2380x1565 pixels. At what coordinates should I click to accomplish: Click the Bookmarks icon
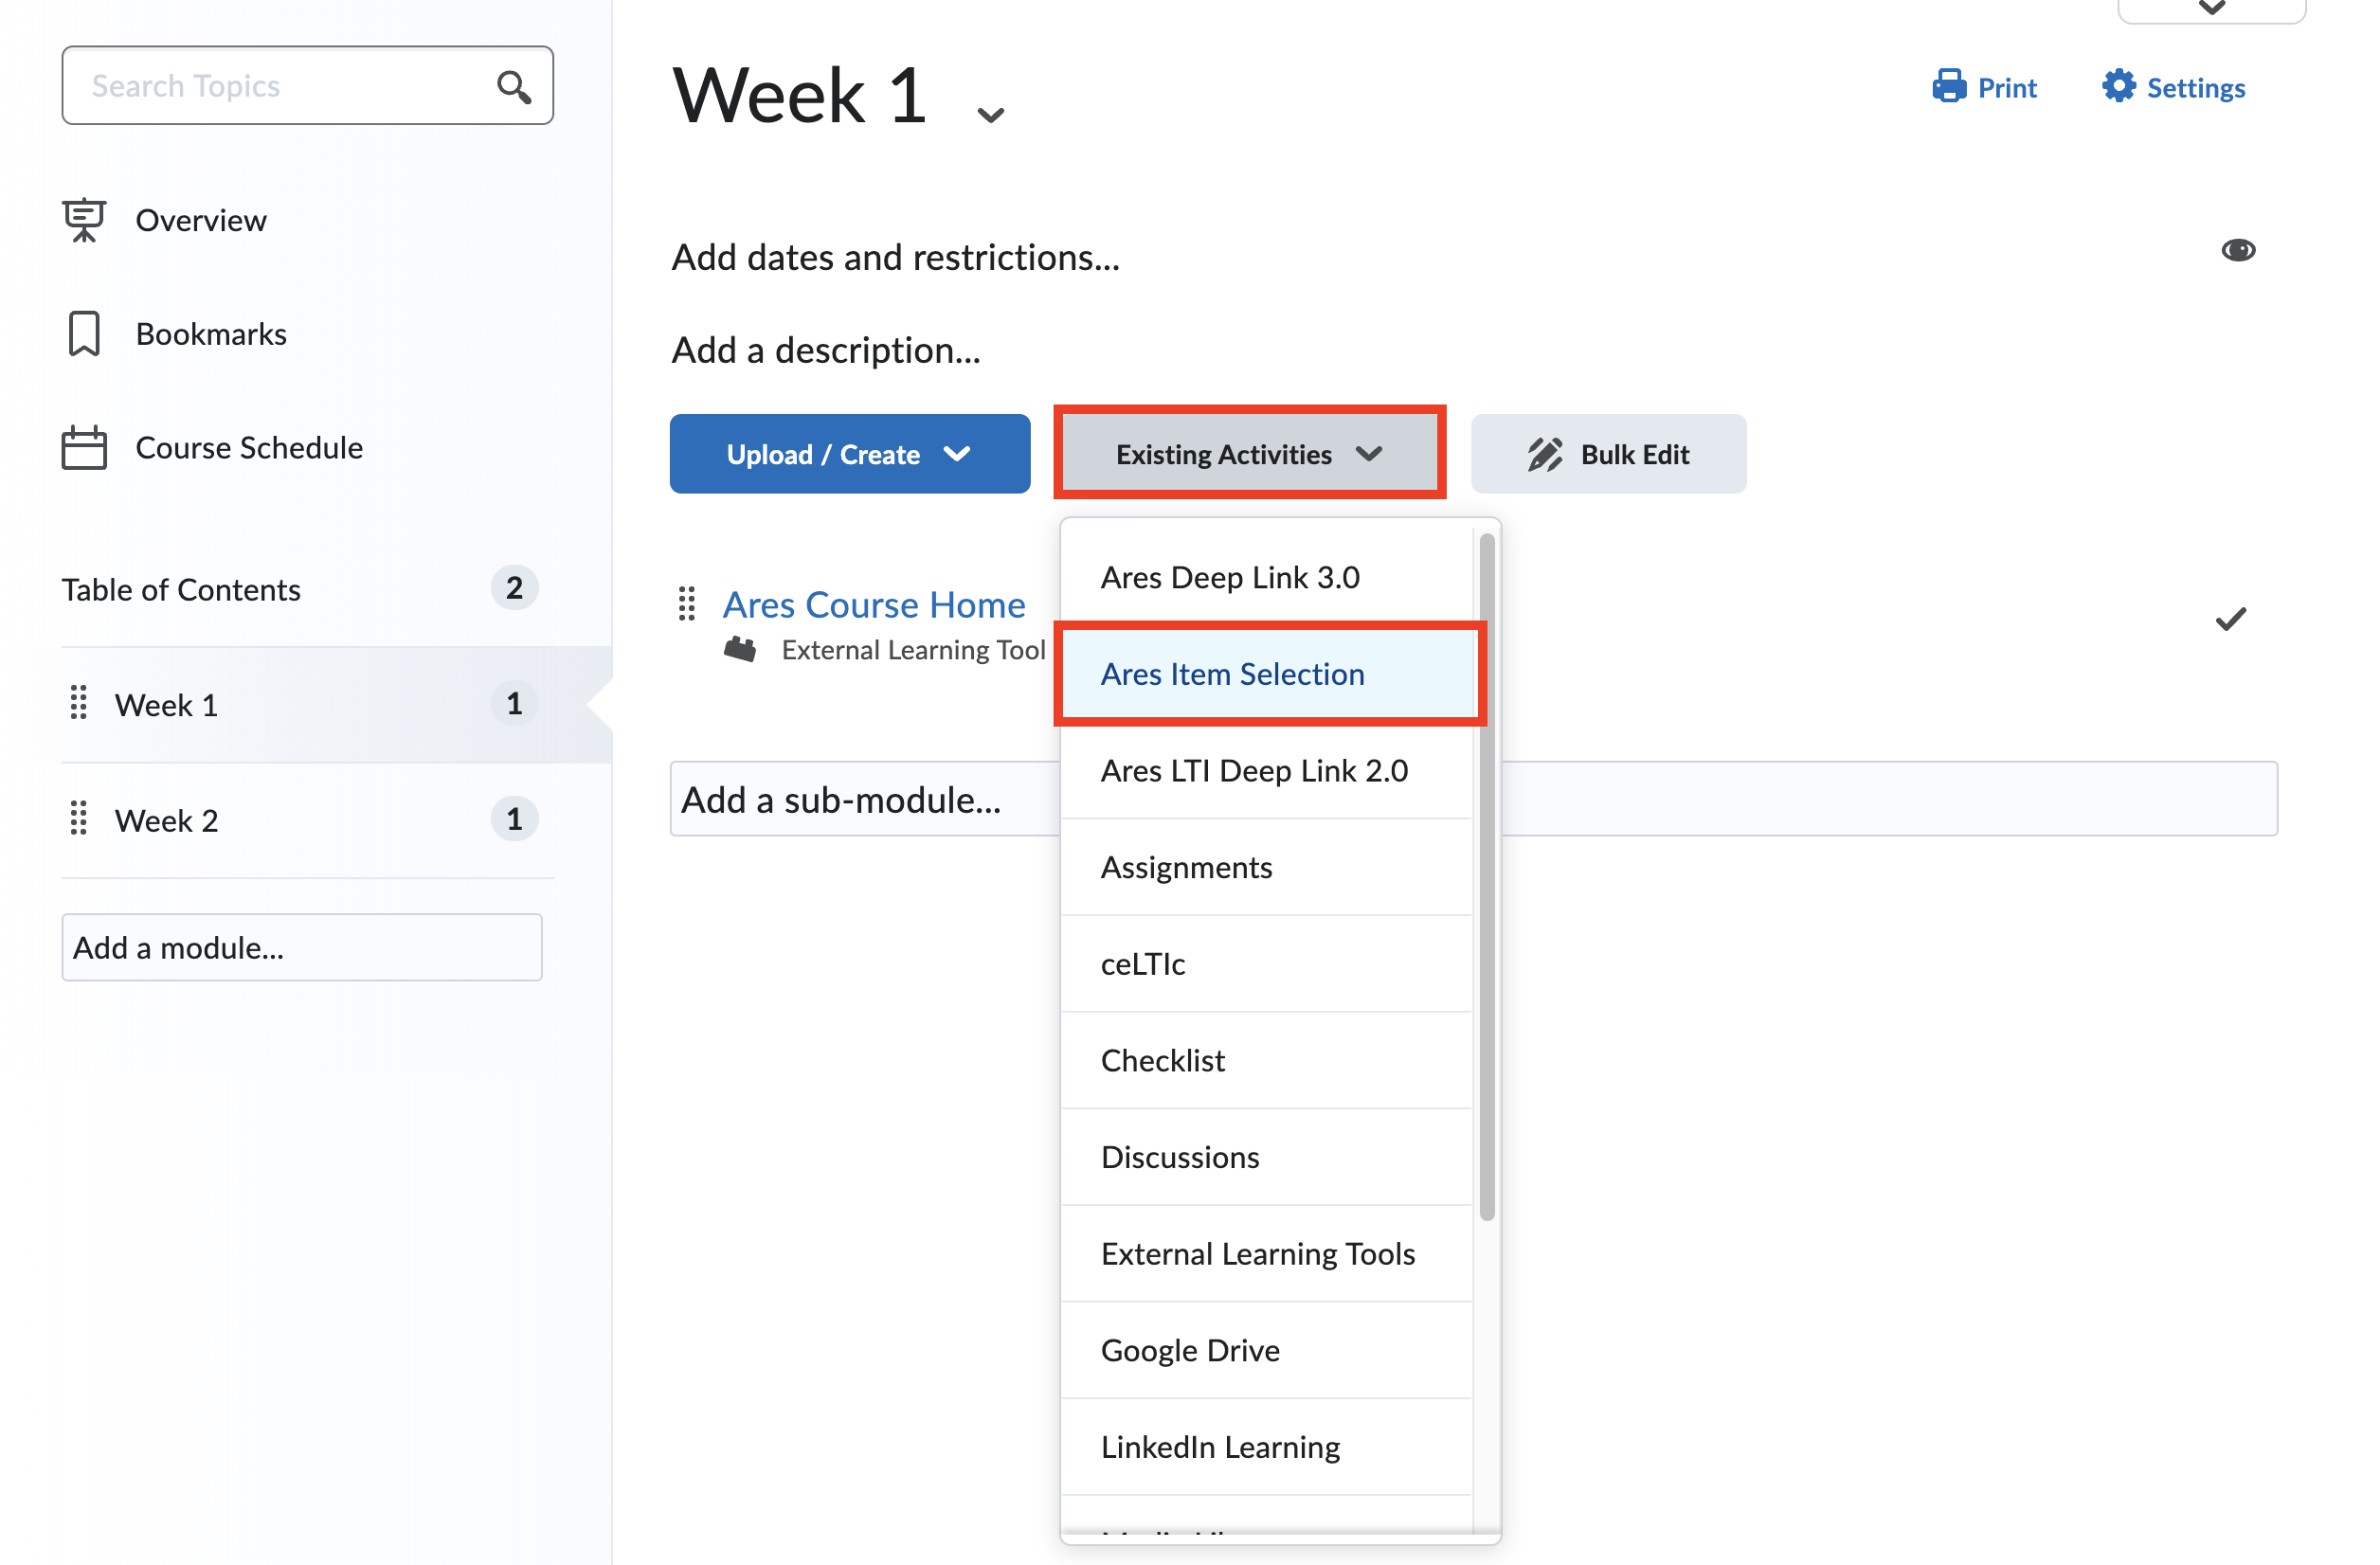click(84, 334)
